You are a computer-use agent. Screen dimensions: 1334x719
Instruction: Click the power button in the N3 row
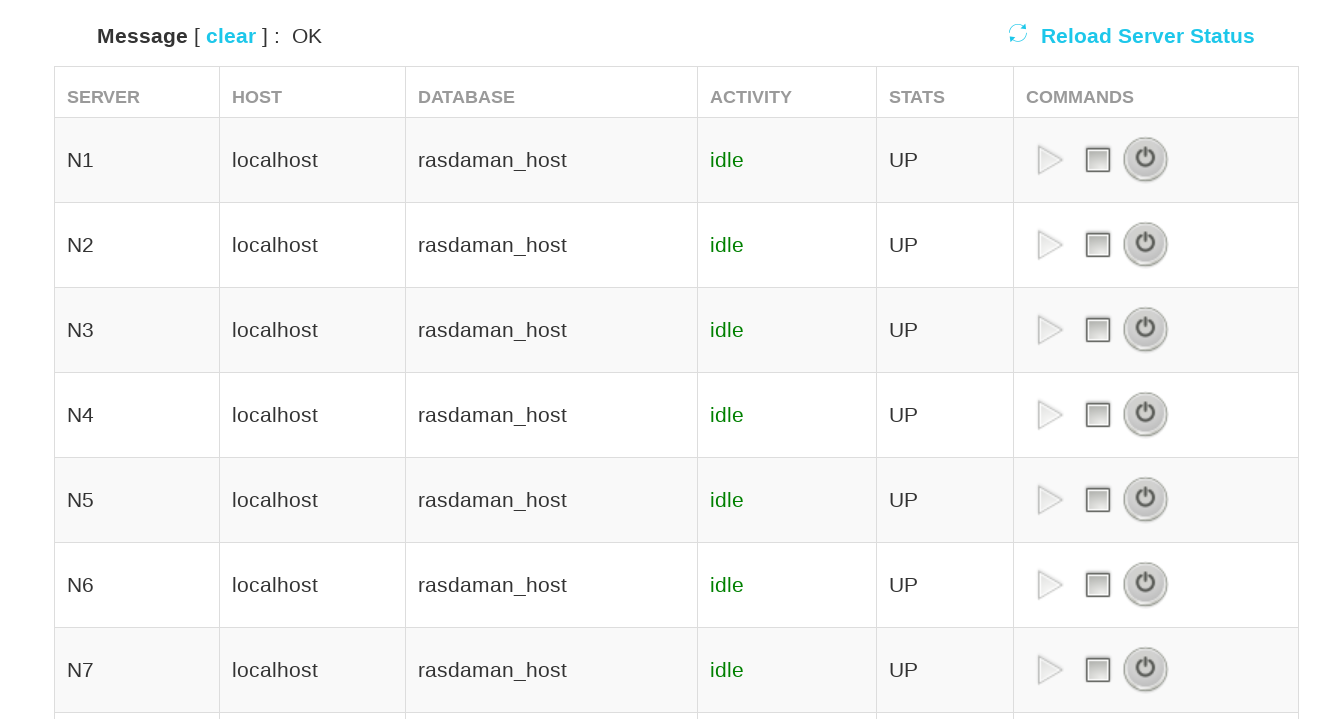pos(1145,329)
